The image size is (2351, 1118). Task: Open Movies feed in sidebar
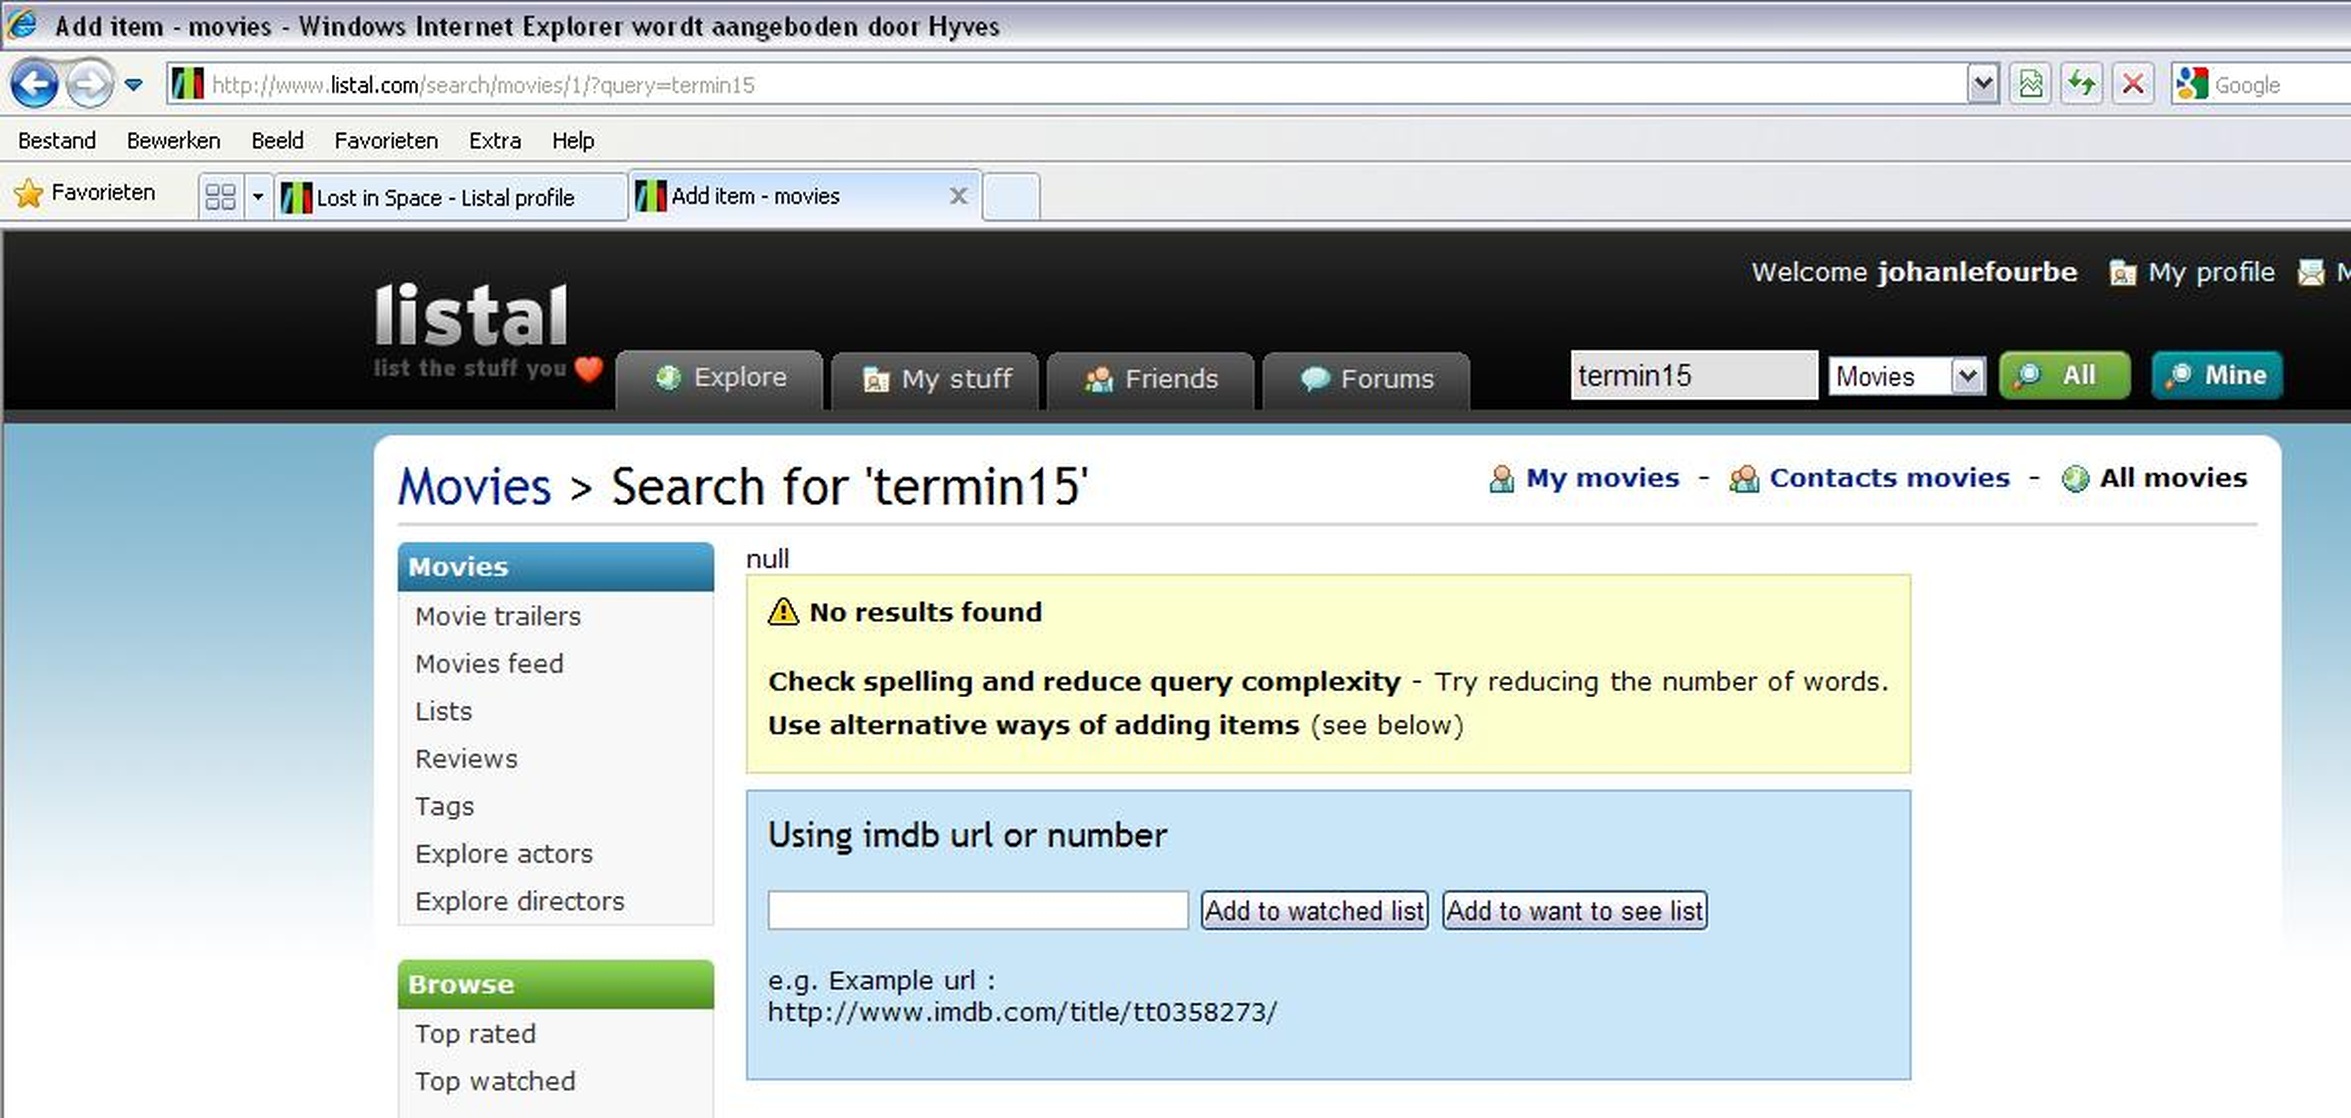pos(489,664)
